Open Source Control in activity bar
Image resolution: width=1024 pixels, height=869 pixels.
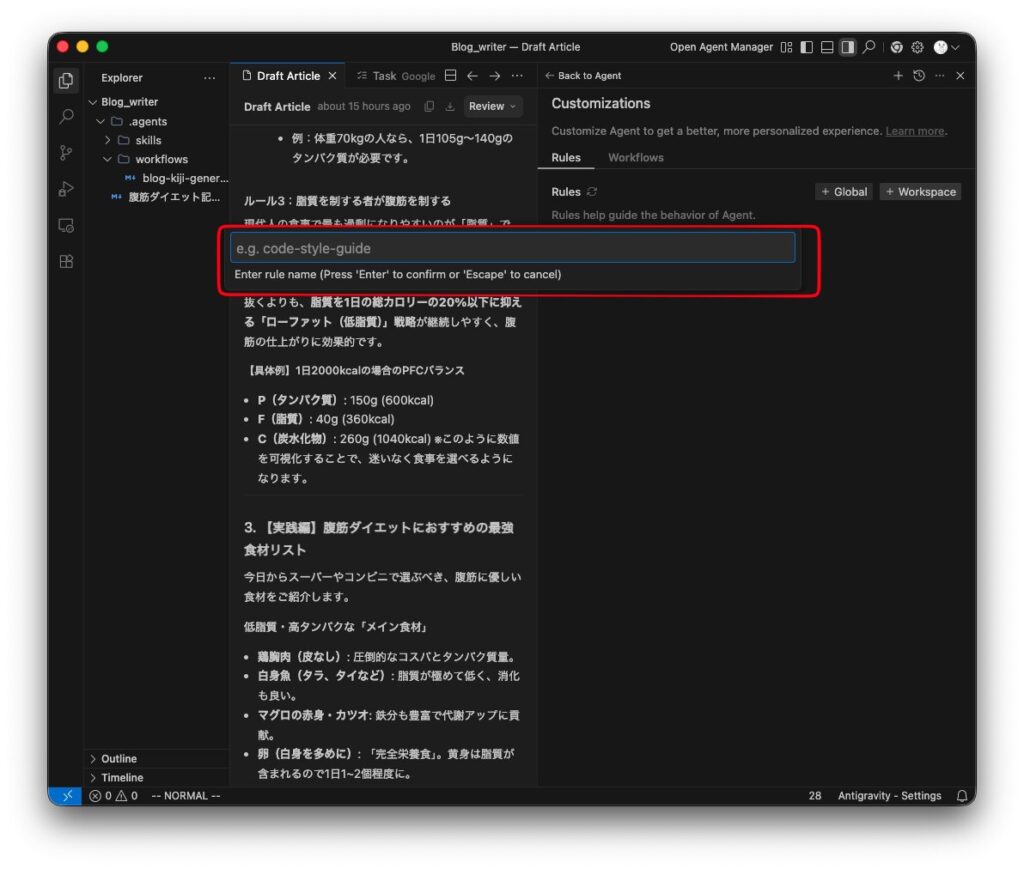[x=66, y=153]
